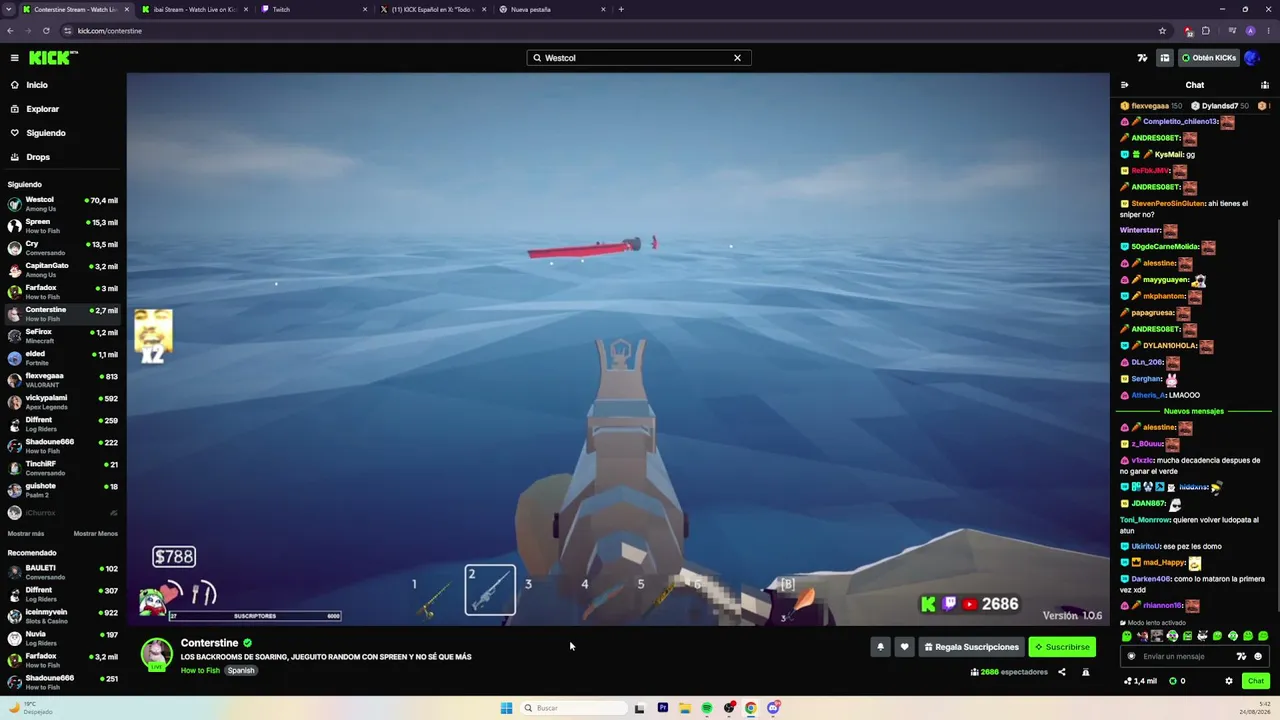The height and width of the screenshot is (720, 1280).
Task: Open Drops in the sidebar
Action: point(63,157)
